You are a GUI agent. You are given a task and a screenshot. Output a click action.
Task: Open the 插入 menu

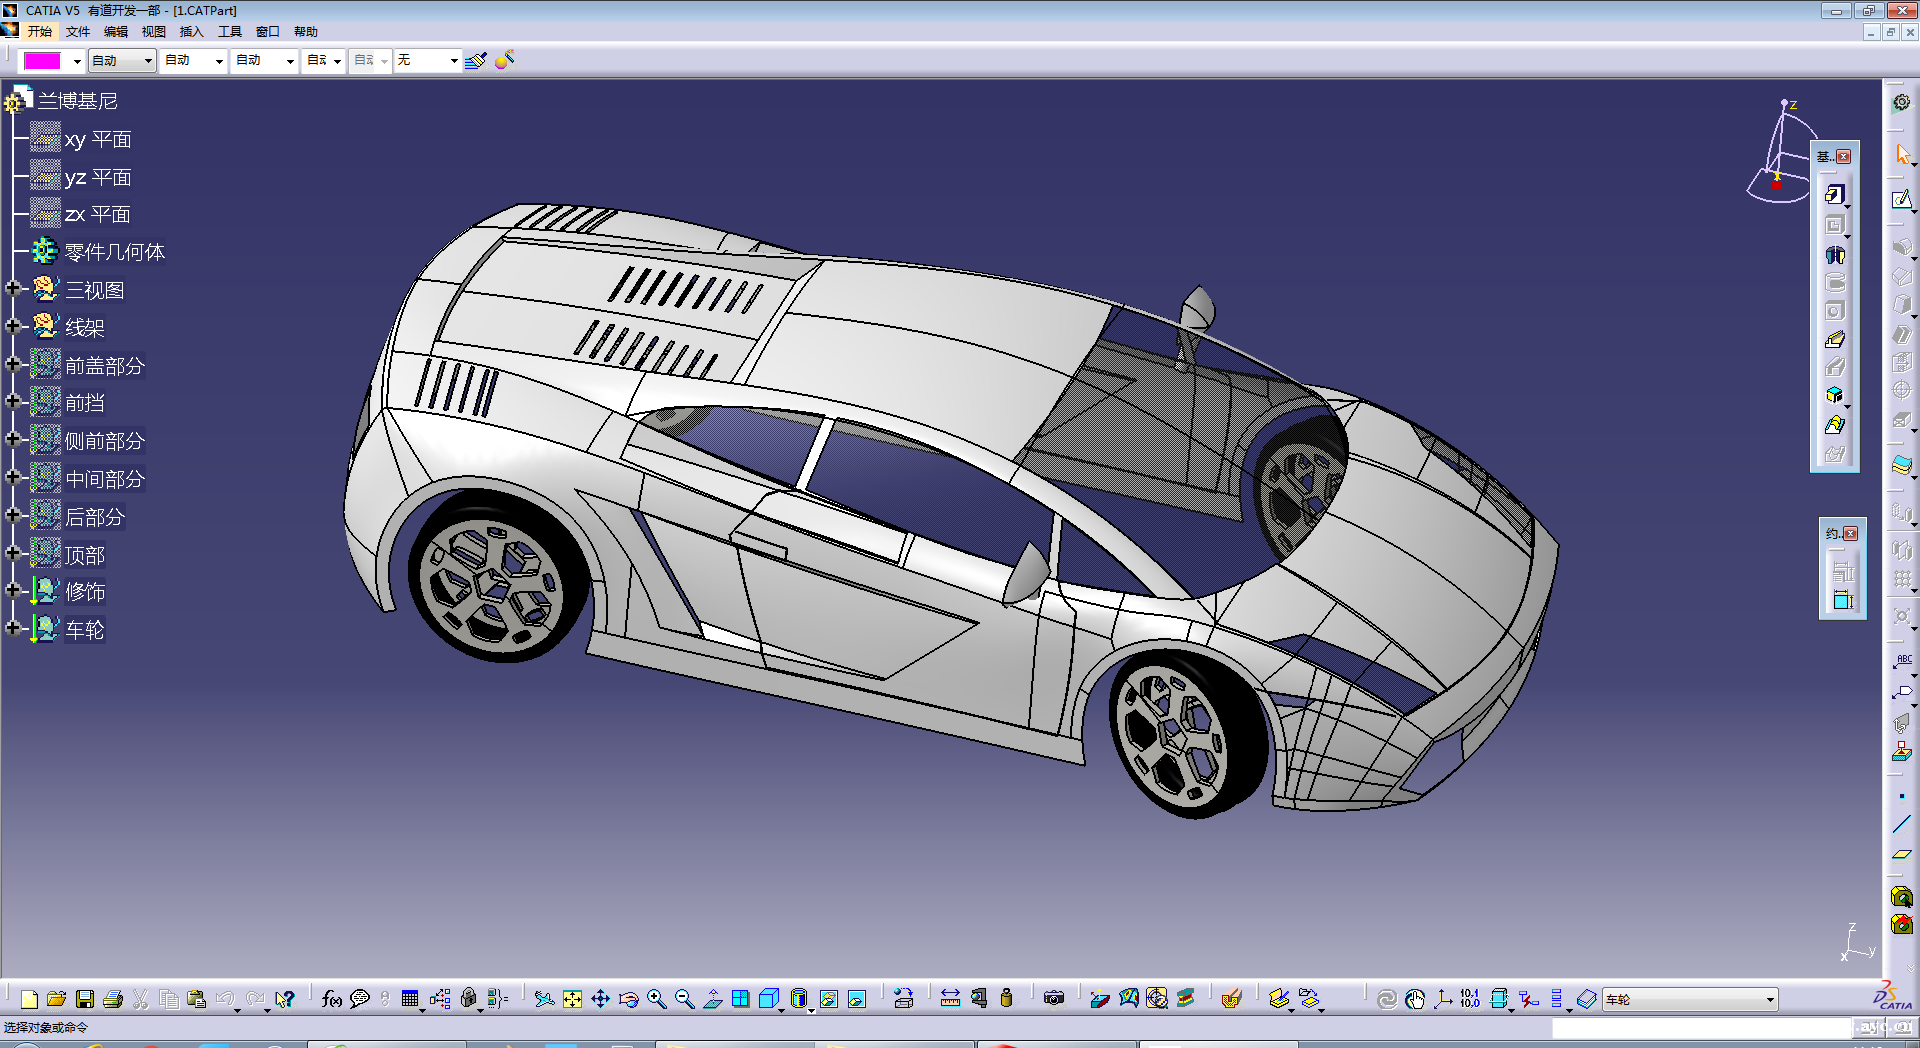point(191,32)
